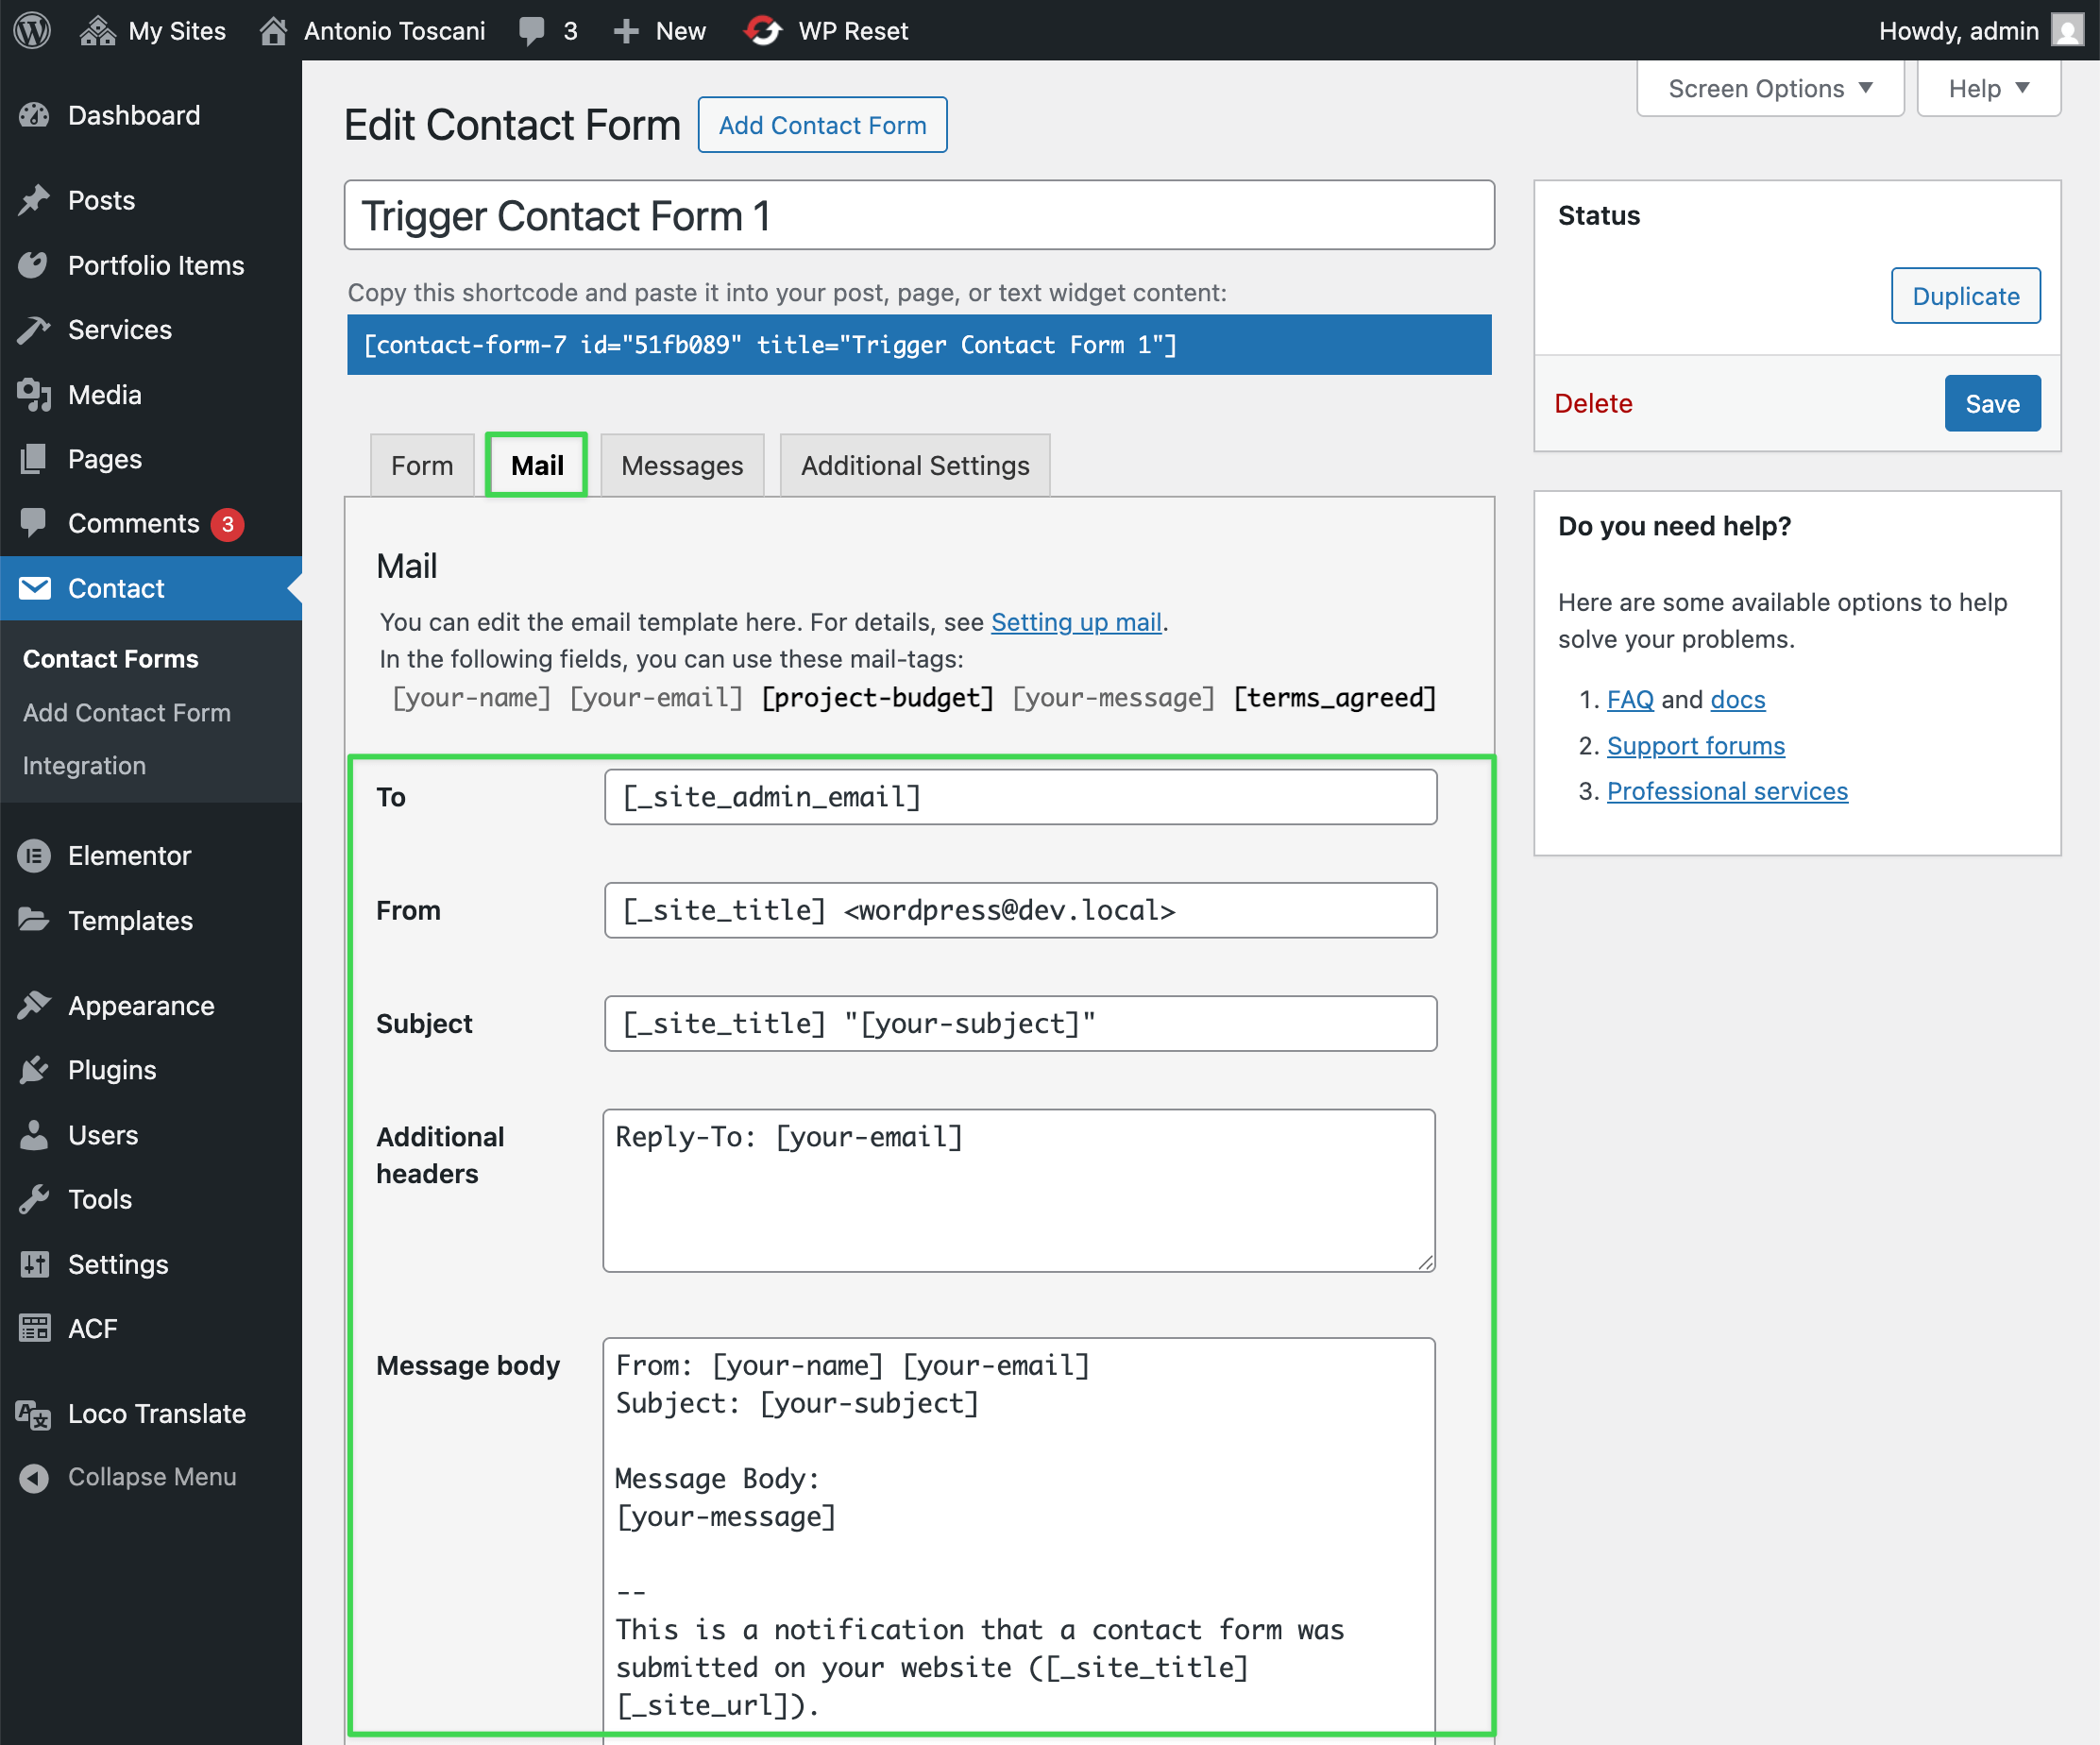Open the My Sites menu
This screenshot has width=2100, height=1745.
click(x=154, y=30)
